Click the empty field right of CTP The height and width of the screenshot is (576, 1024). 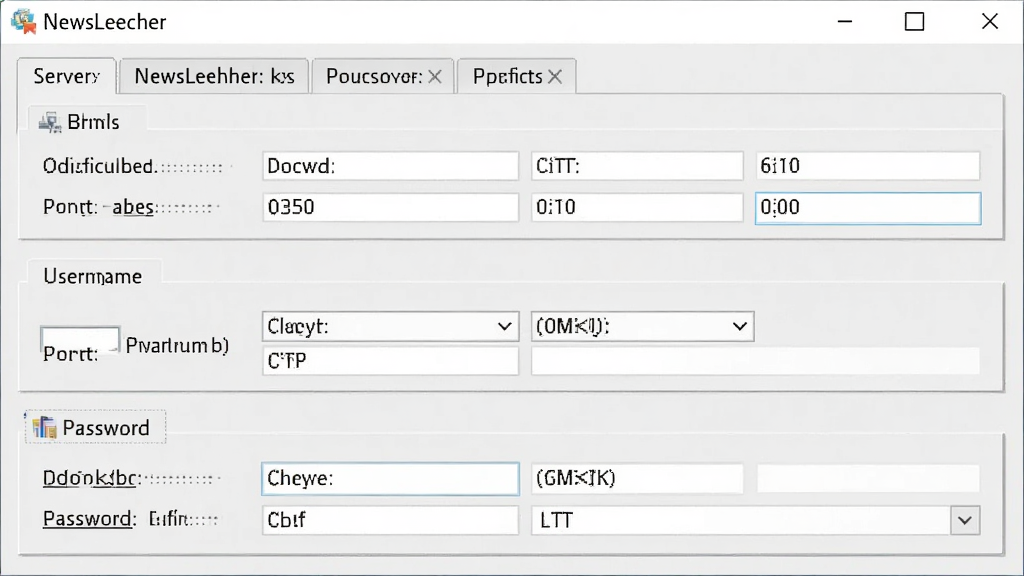pyautogui.click(x=756, y=361)
